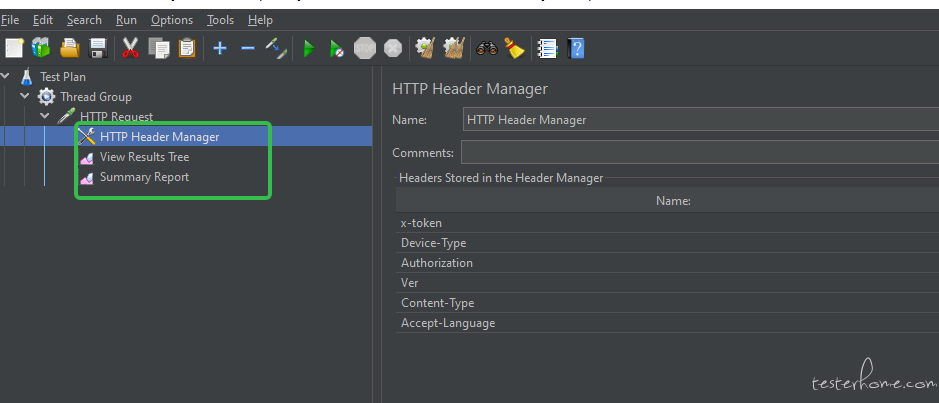
Task: Click the New test plan icon
Action: click(x=13, y=47)
